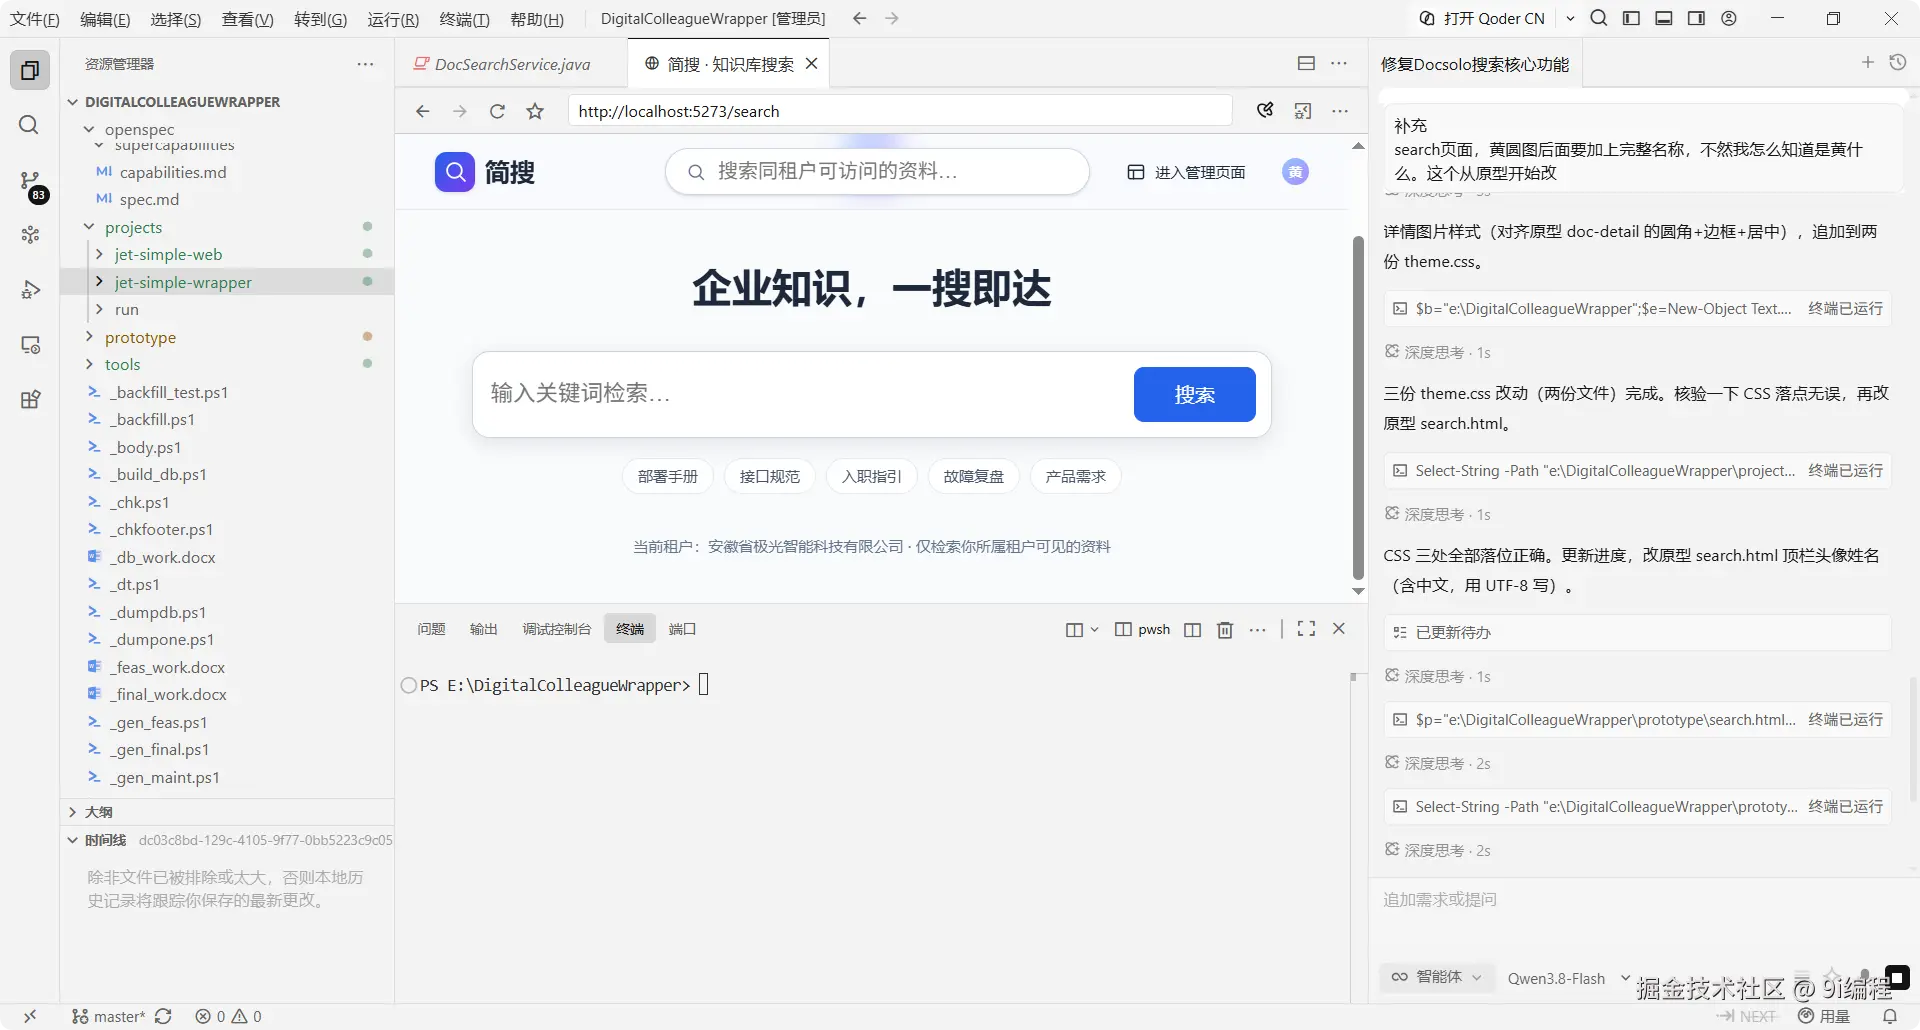The width and height of the screenshot is (1920, 1030).
Task: Click the 黄 user avatar
Action: (x=1295, y=172)
